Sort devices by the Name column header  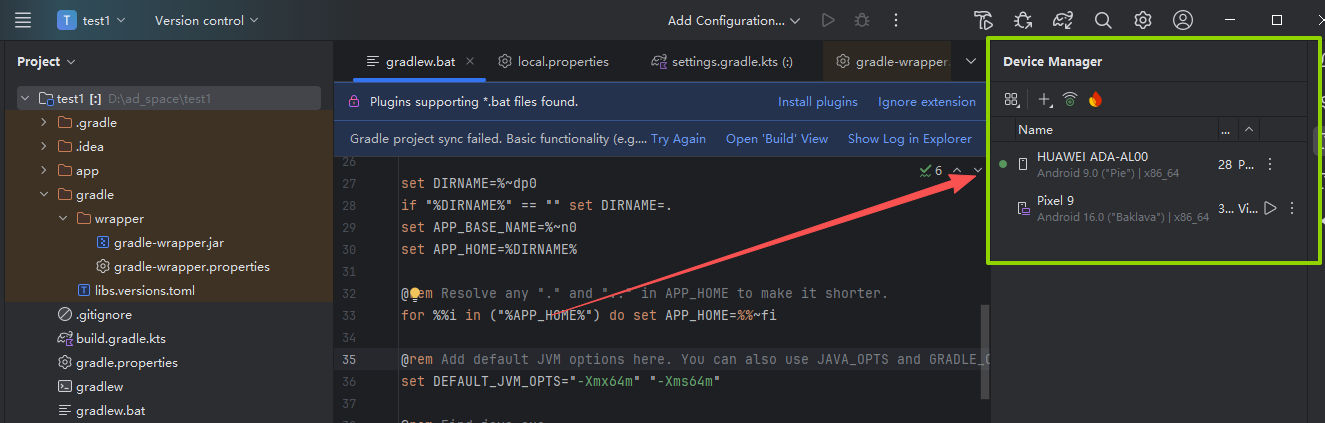coord(1035,130)
